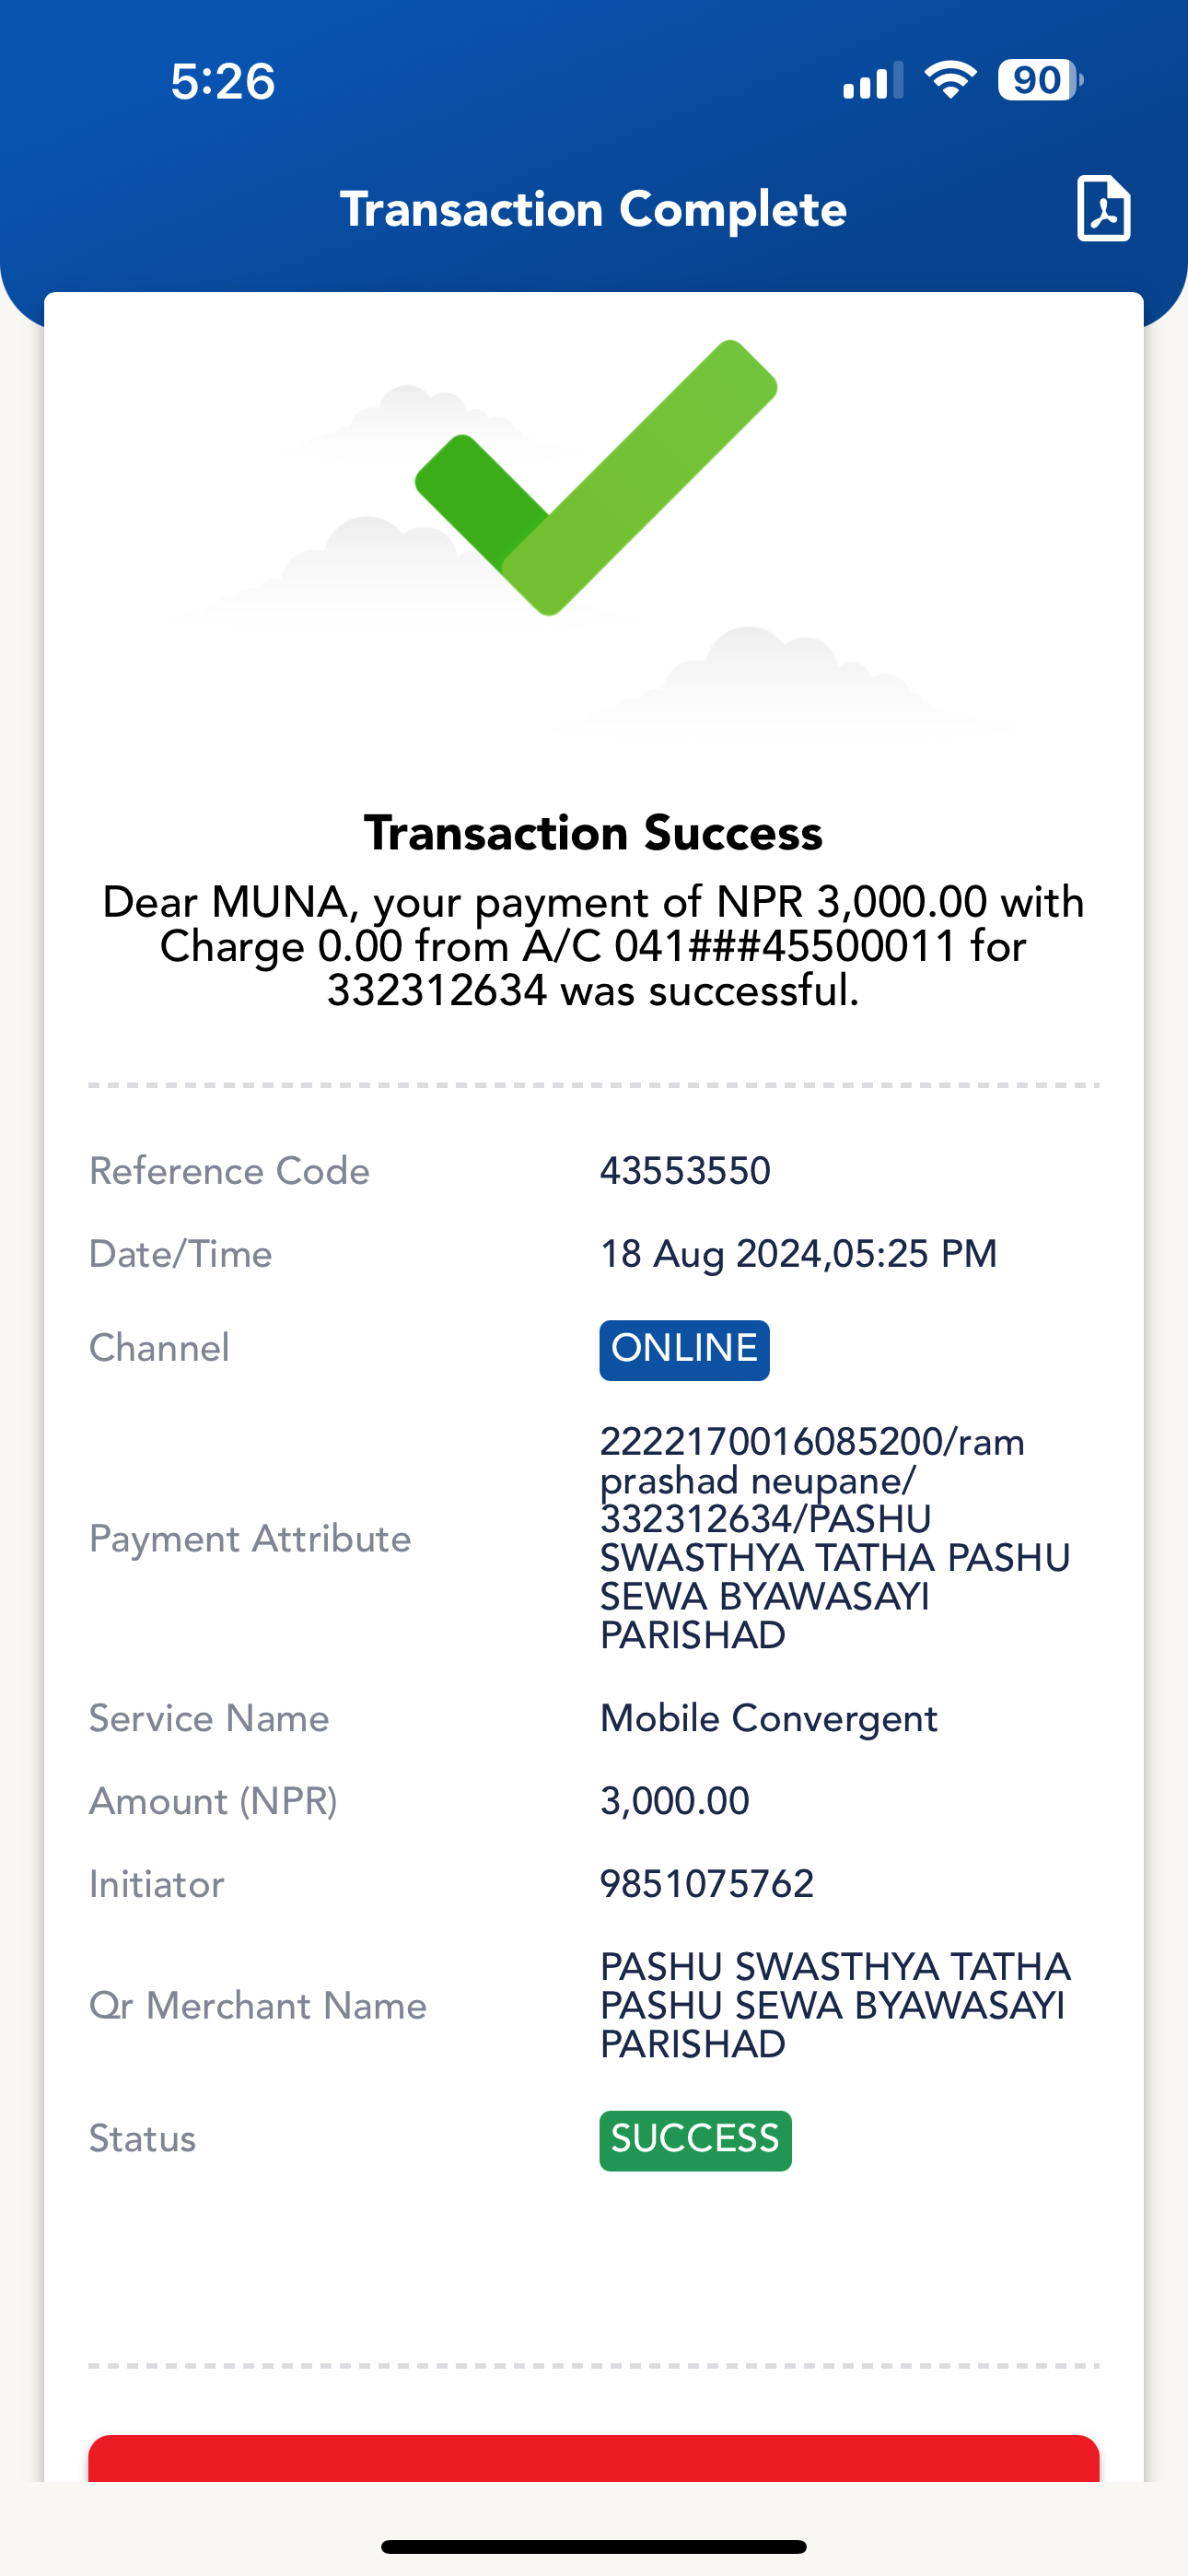Select the initiator number 9851075762
The width and height of the screenshot is (1188, 2576).
pos(706,1883)
